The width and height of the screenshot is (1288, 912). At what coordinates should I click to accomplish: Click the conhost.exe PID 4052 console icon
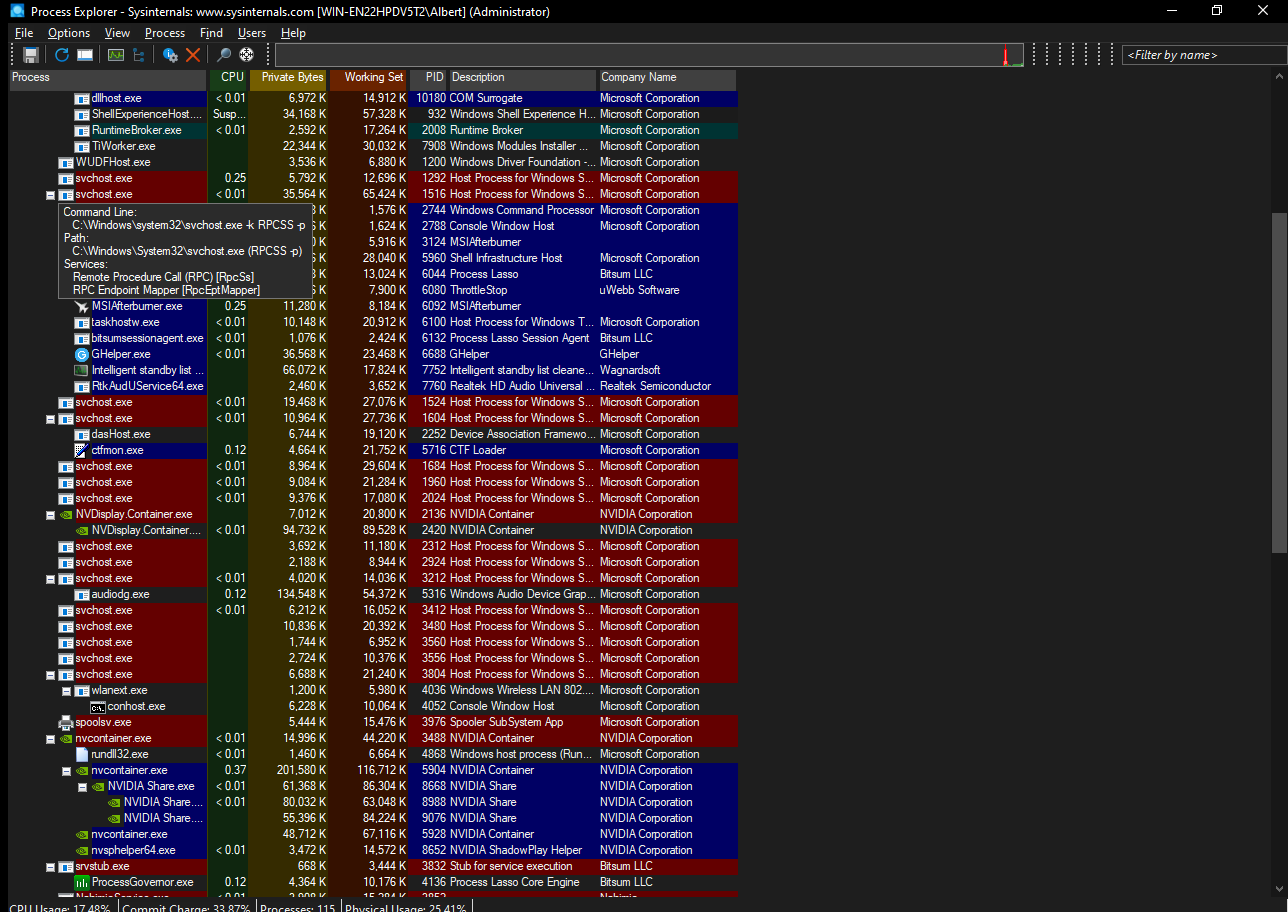pyautogui.click(x=98, y=706)
